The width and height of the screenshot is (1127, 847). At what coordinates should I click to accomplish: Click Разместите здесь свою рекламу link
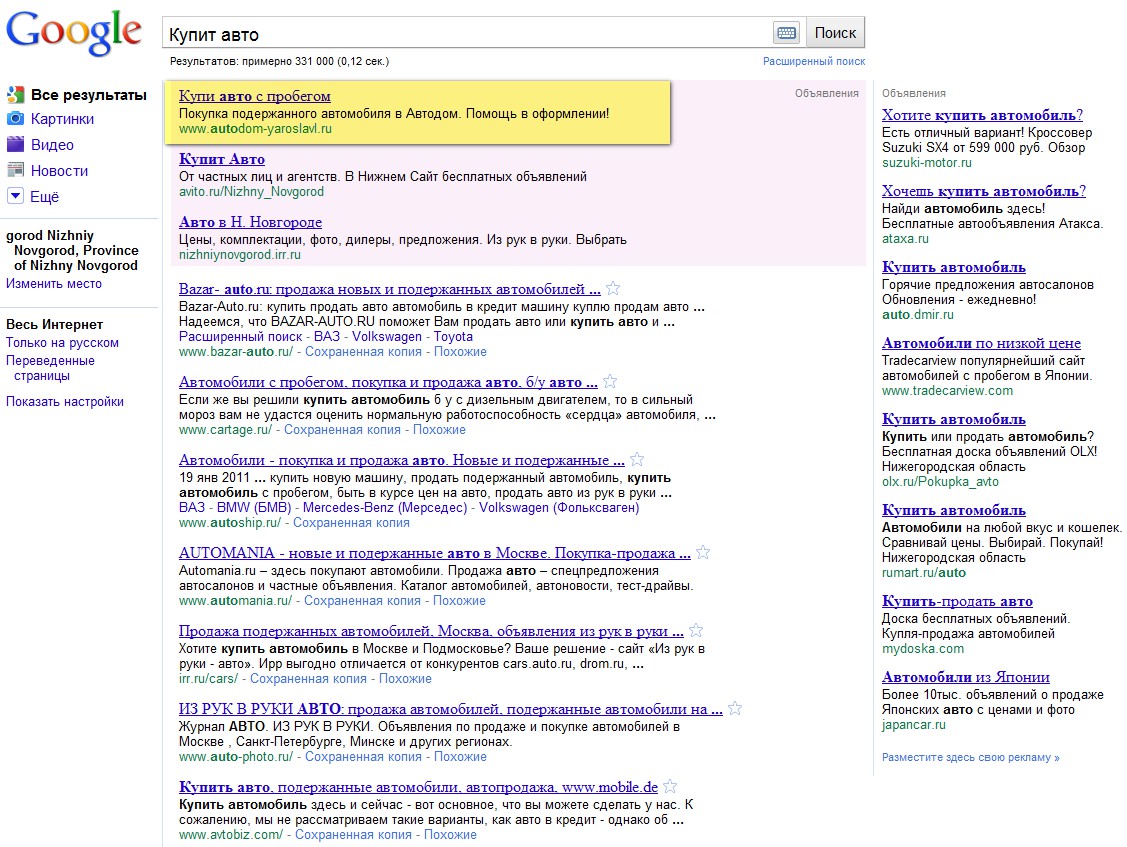(970, 757)
